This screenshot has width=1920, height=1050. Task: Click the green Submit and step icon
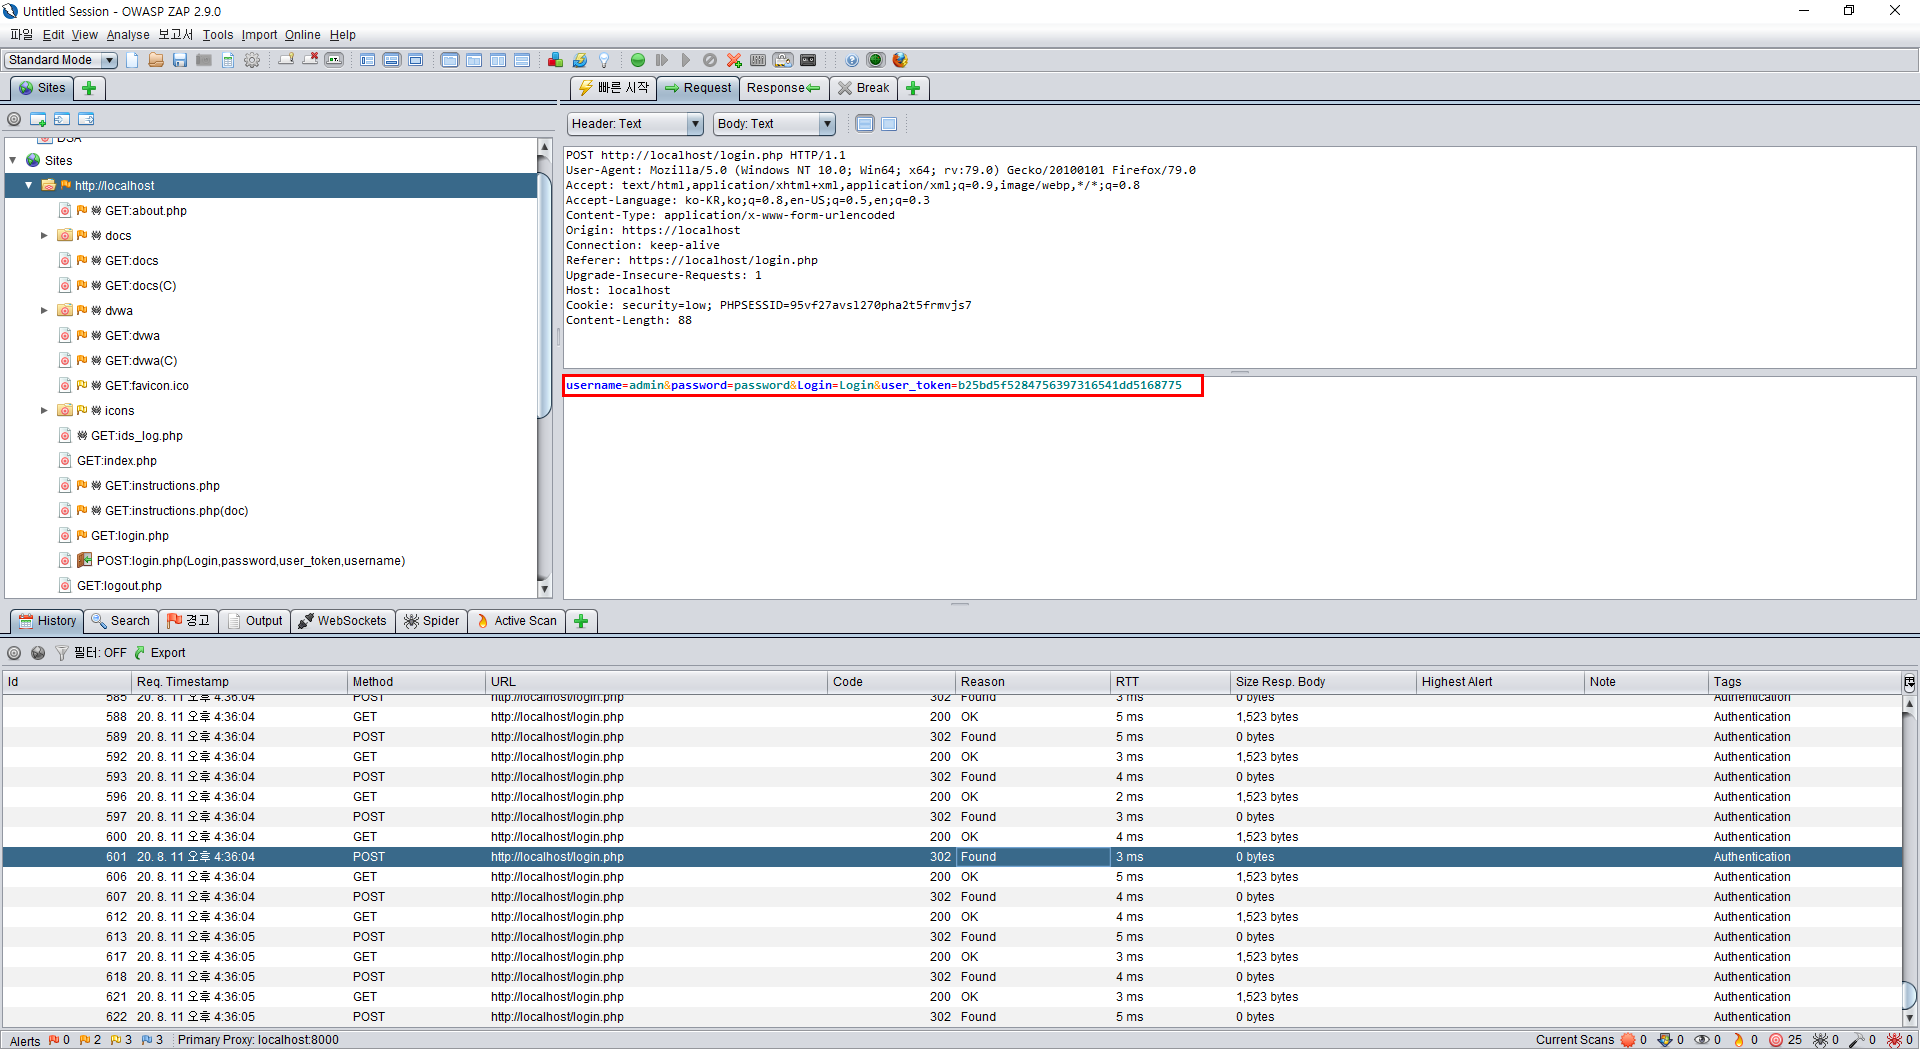(x=638, y=60)
